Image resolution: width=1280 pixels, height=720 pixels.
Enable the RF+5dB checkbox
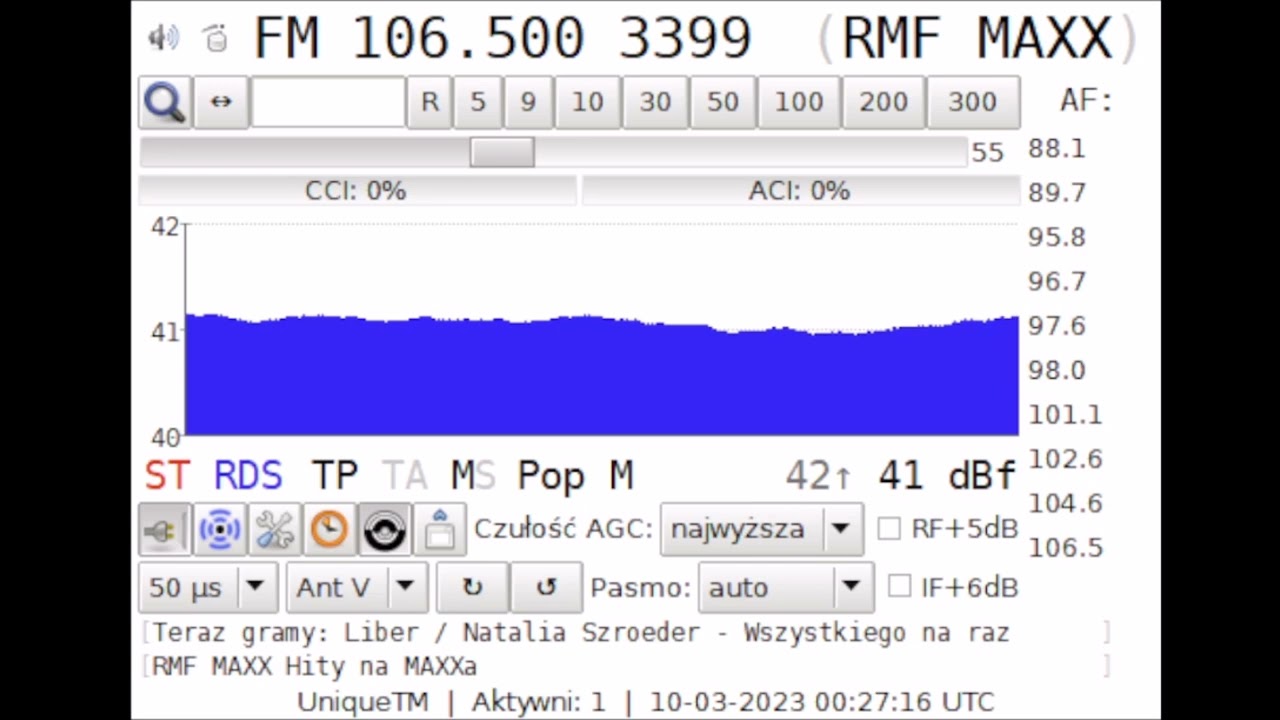pyautogui.click(x=889, y=529)
